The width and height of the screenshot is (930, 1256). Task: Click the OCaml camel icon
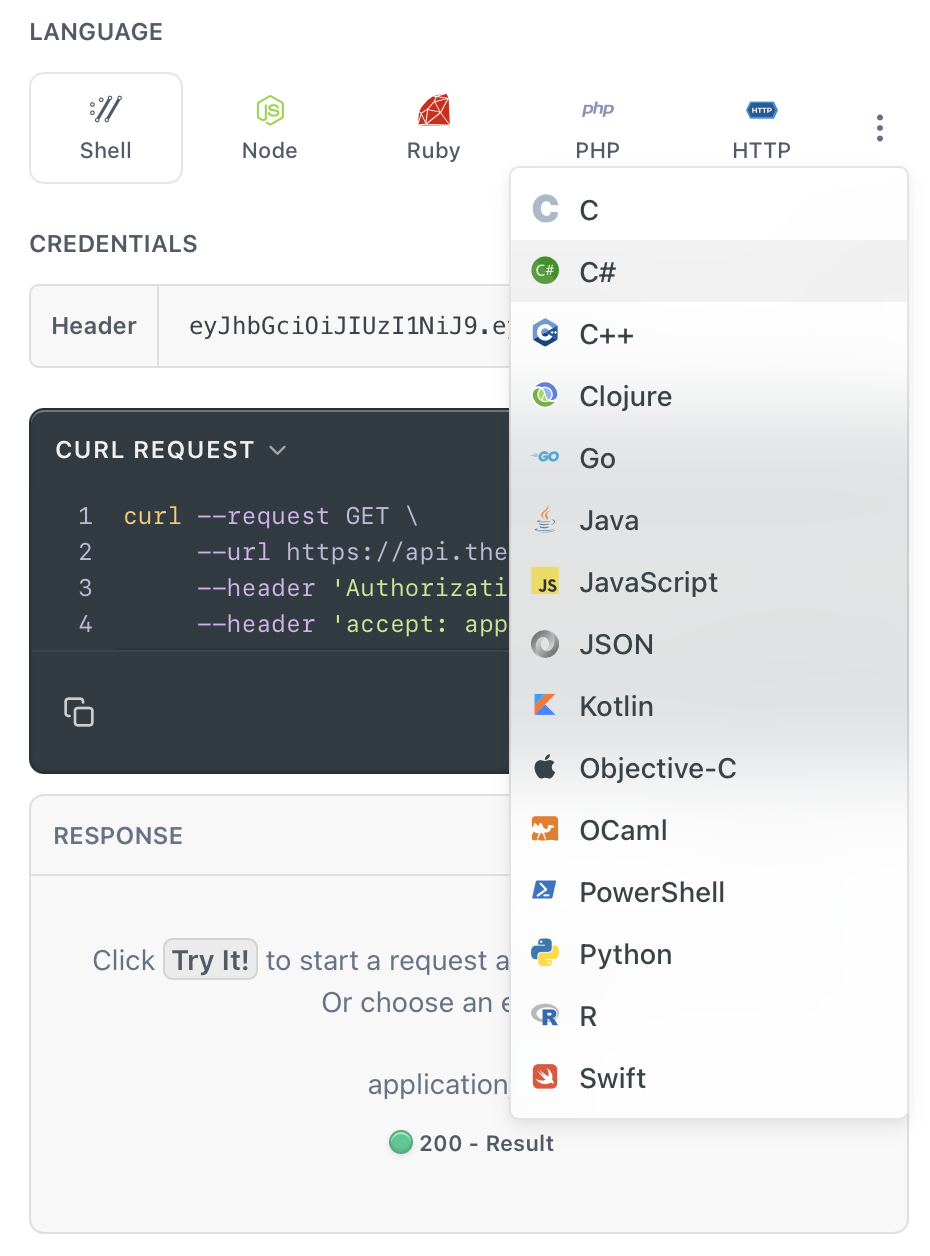tap(545, 829)
